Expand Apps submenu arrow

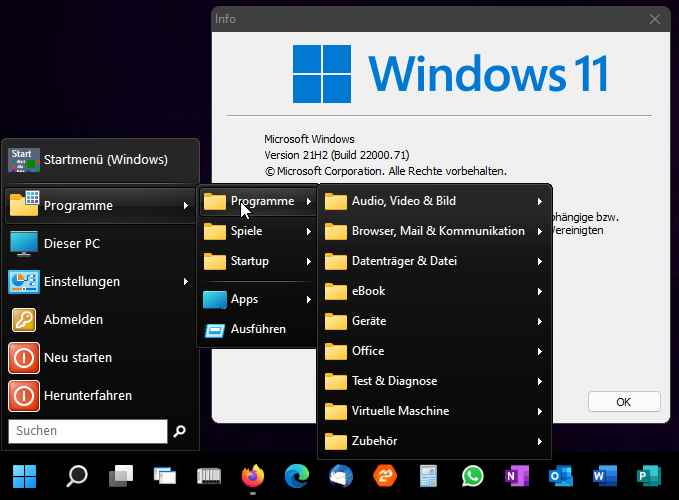308,300
